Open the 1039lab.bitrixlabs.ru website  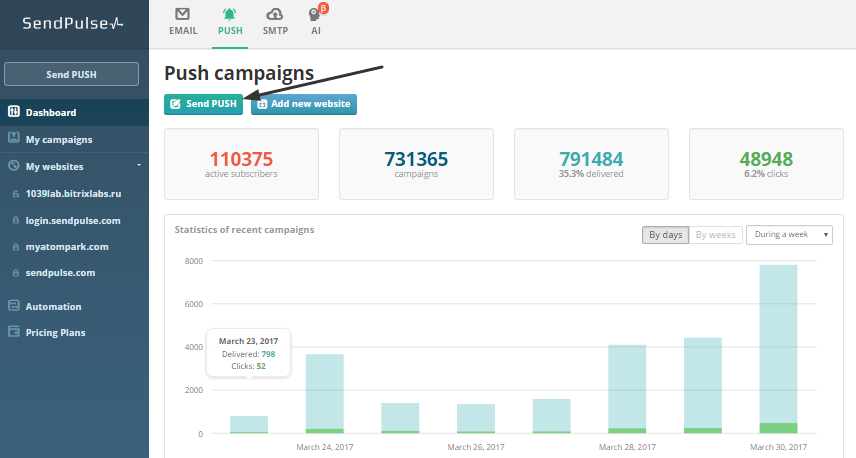click(73, 194)
